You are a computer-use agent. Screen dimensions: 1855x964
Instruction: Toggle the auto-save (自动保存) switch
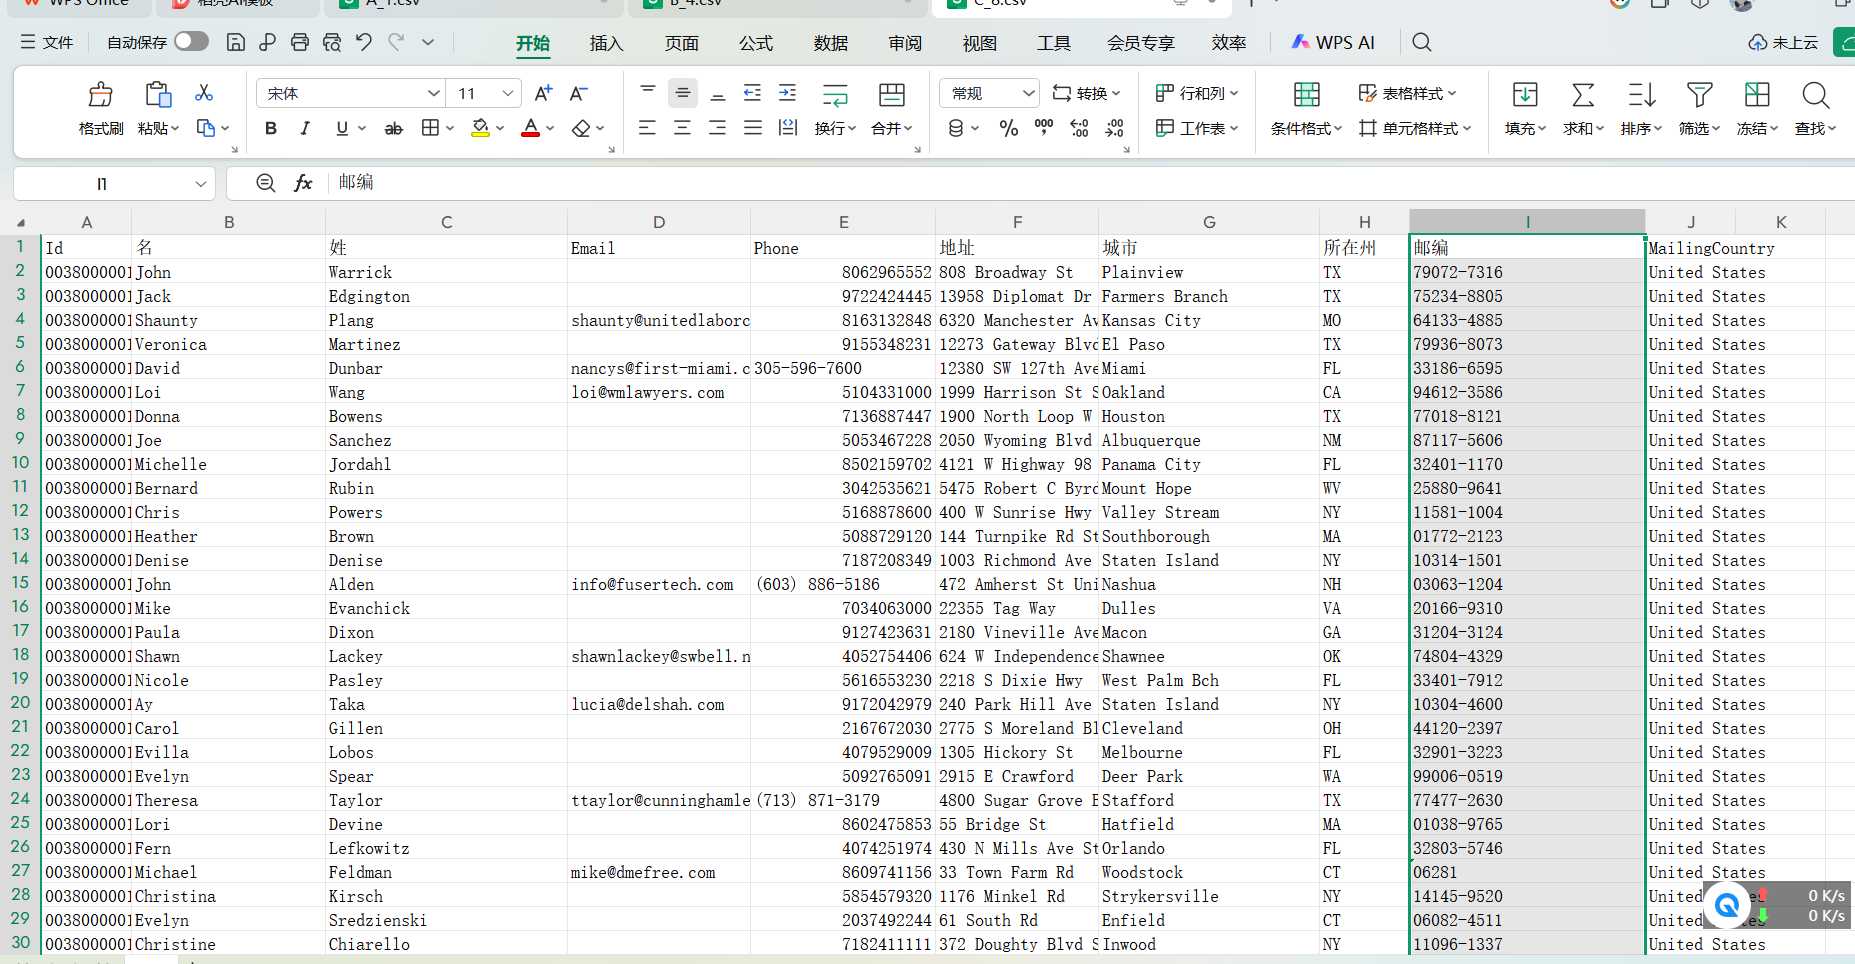(191, 42)
